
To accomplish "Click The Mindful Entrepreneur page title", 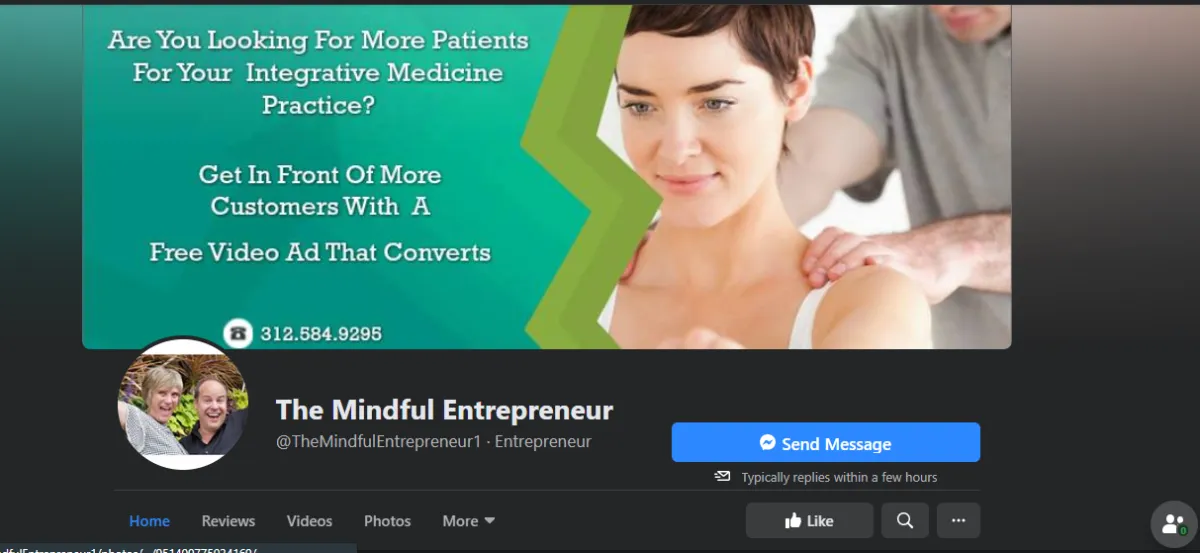I will [444, 410].
